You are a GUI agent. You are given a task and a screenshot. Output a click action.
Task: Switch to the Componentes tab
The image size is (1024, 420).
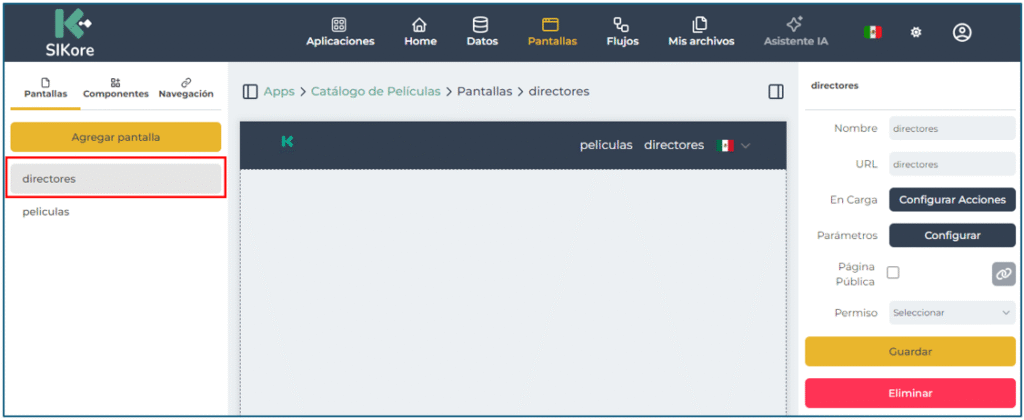(x=116, y=88)
